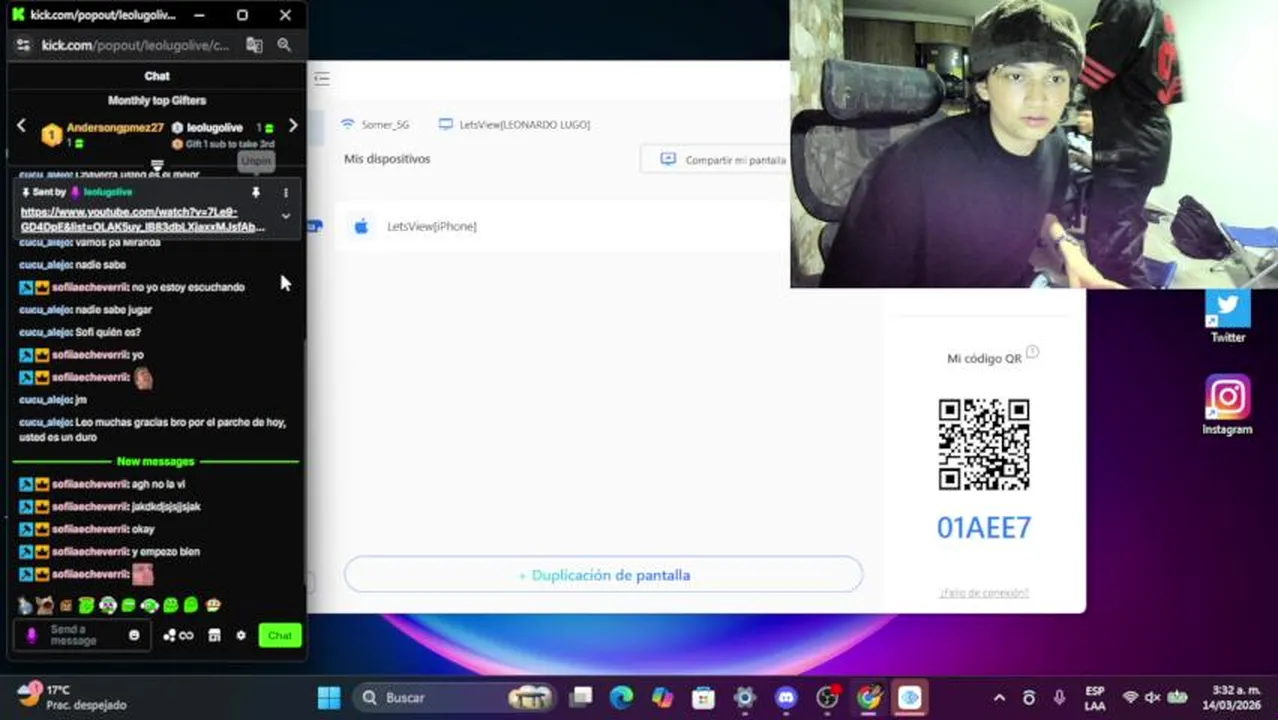Open Task View from taskbar

(581, 697)
